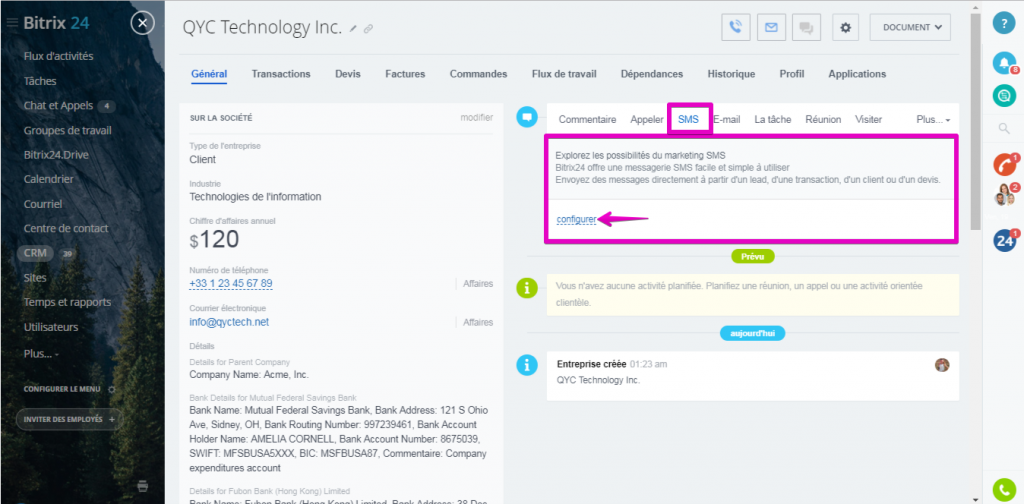
Task: Send an email via the envelope button in the header
Action: point(771,27)
